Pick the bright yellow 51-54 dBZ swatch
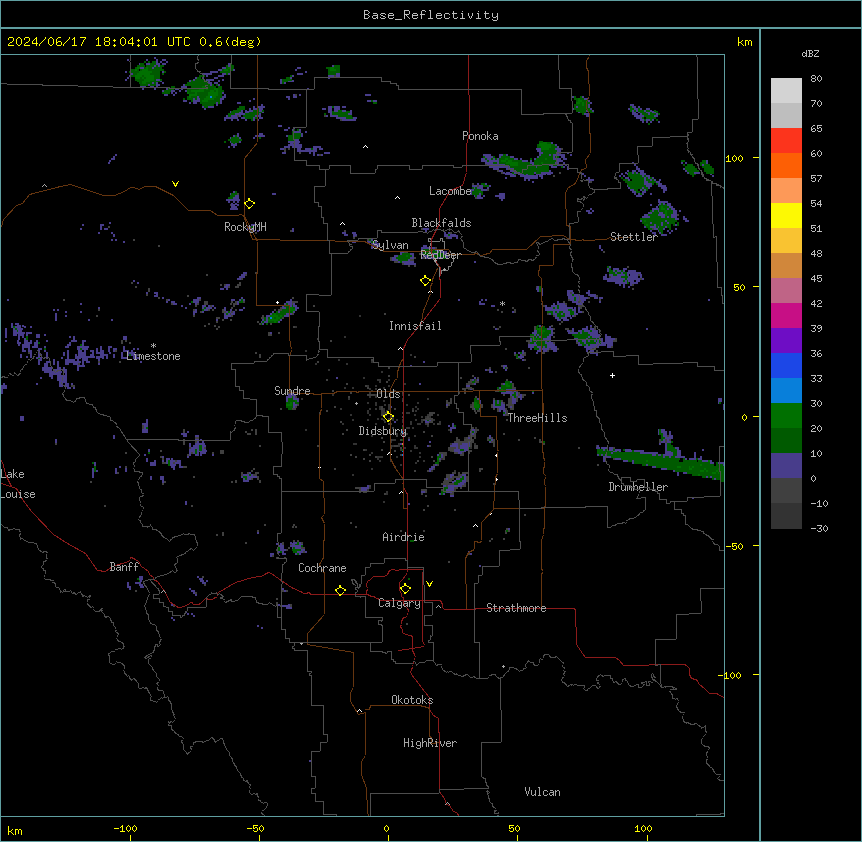This screenshot has height=842, width=862. tap(786, 215)
